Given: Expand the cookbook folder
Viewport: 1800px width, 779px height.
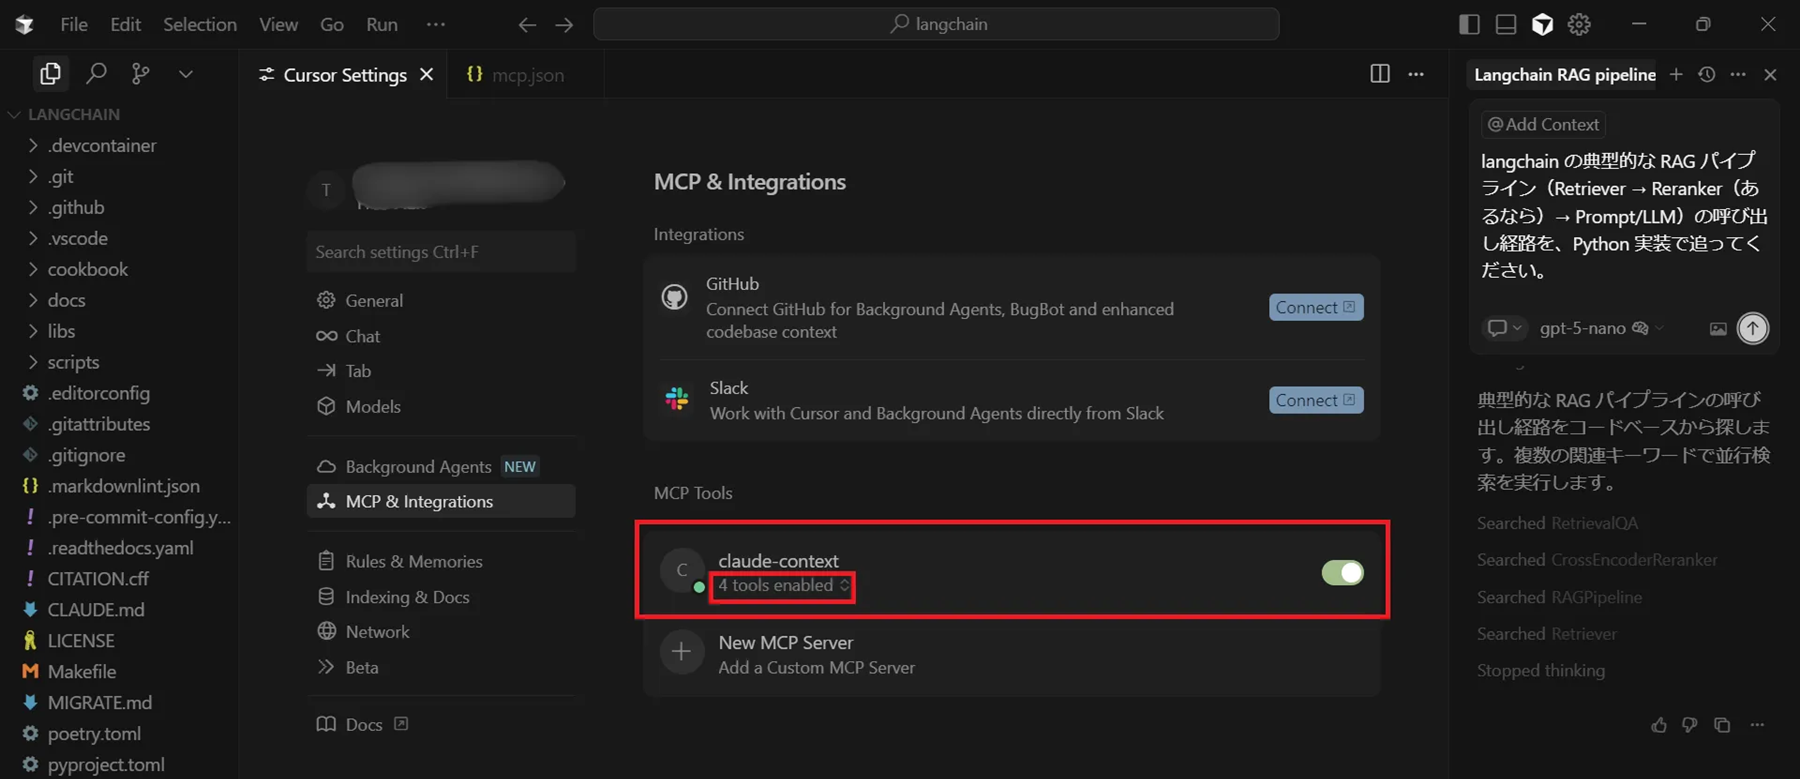Looking at the screenshot, I should point(87,269).
